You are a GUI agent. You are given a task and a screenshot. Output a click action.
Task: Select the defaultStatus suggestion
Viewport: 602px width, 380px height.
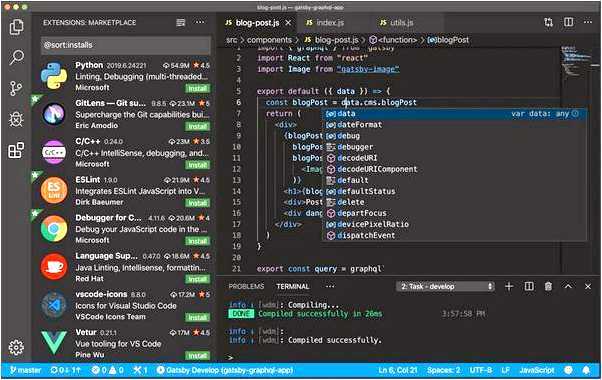pyautogui.click(x=454, y=191)
